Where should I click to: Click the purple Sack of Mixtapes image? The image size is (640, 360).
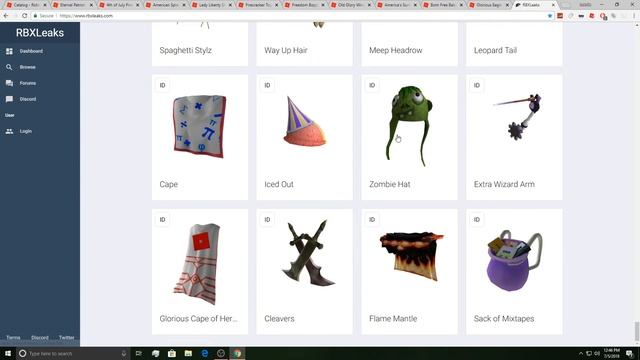(515, 260)
